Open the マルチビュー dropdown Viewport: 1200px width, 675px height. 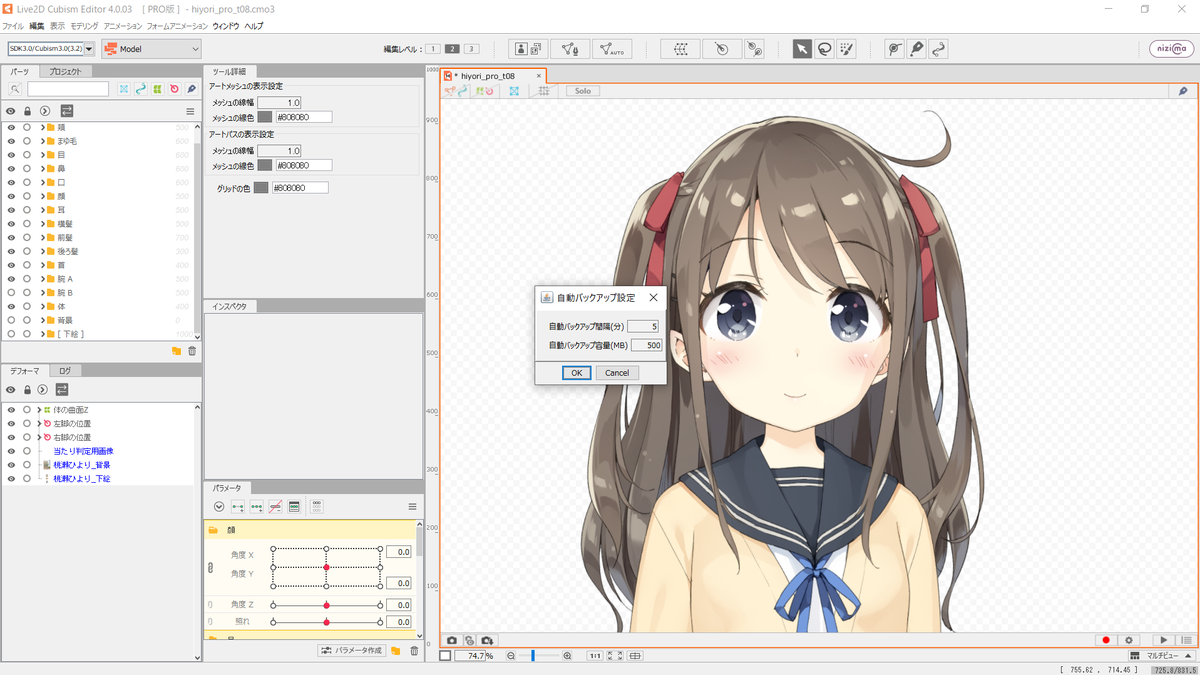(x=1161, y=656)
